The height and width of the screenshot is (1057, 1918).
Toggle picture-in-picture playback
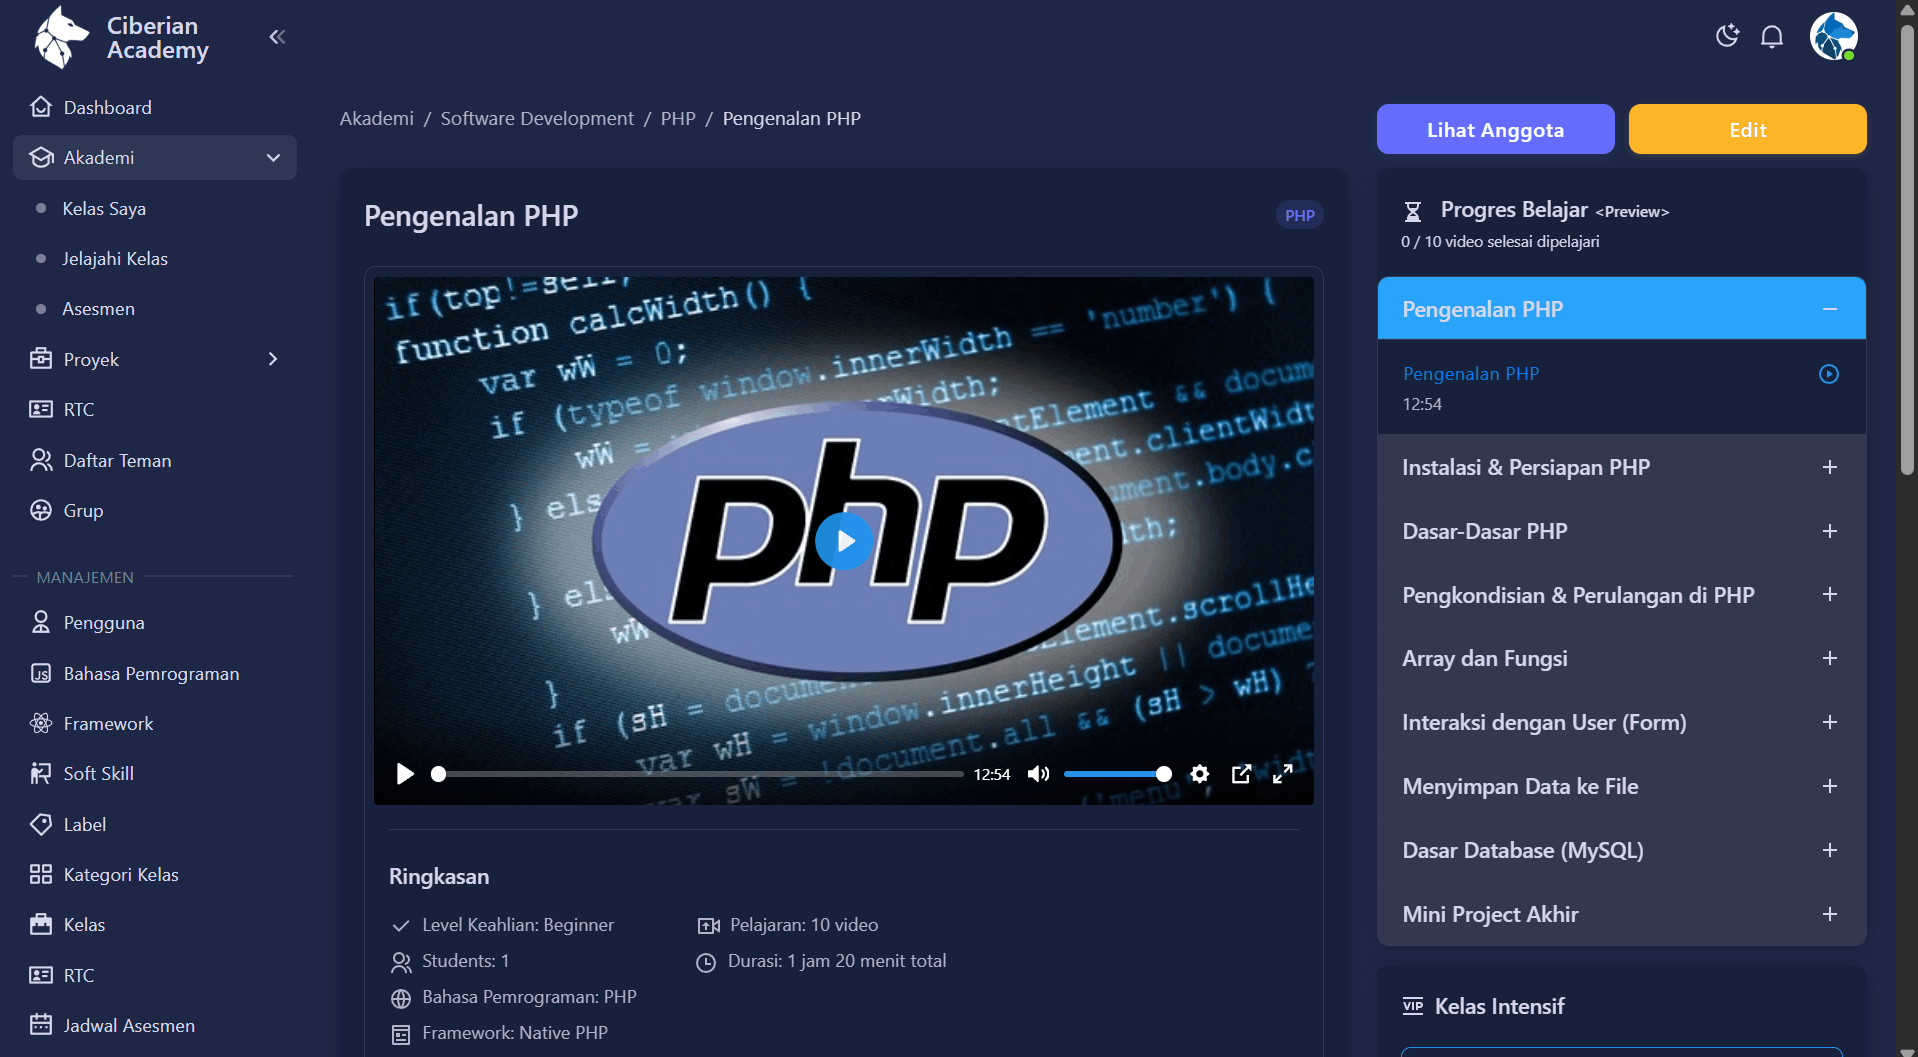pyautogui.click(x=1241, y=773)
